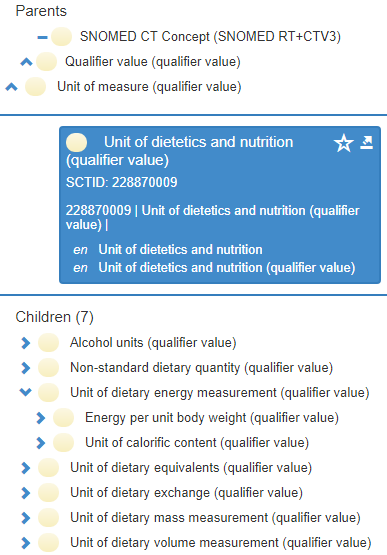Collapse Unit of dietary energy measurement node
This screenshot has height=555, width=387.
pos(25,392)
